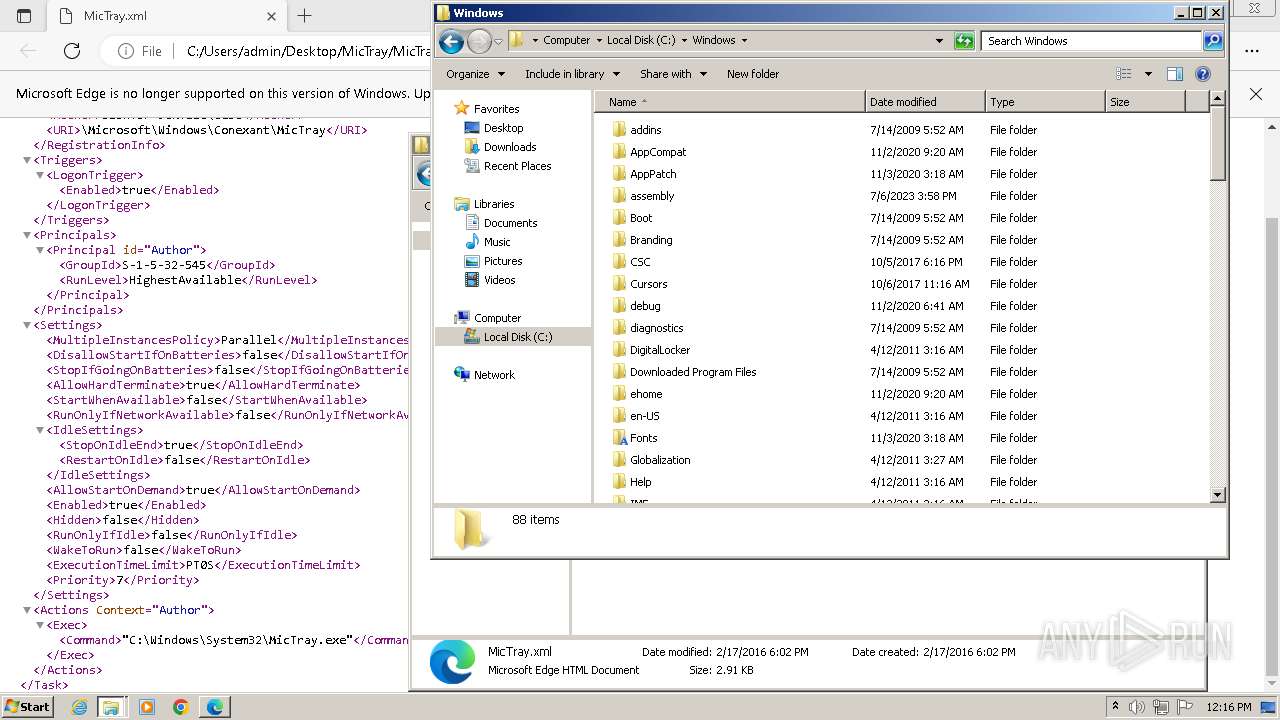Click in the Search Windows field
This screenshot has height=720, width=1280.
pyautogui.click(x=1092, y=41)
